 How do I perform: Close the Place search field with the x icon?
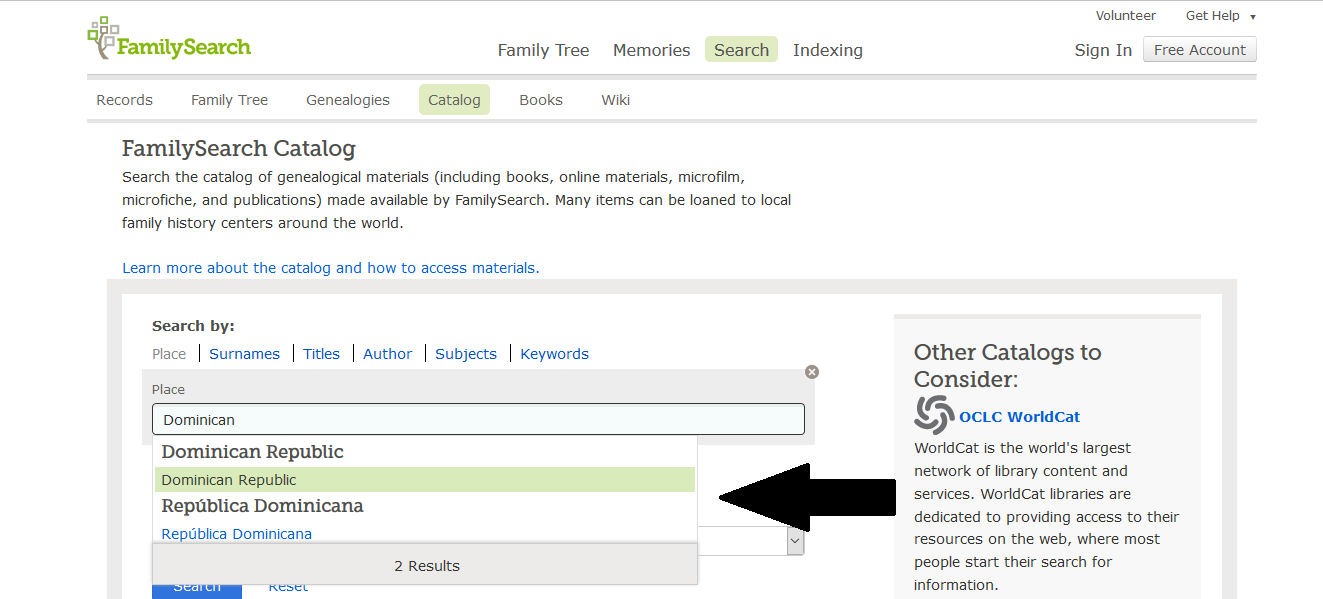click(812, 372)
